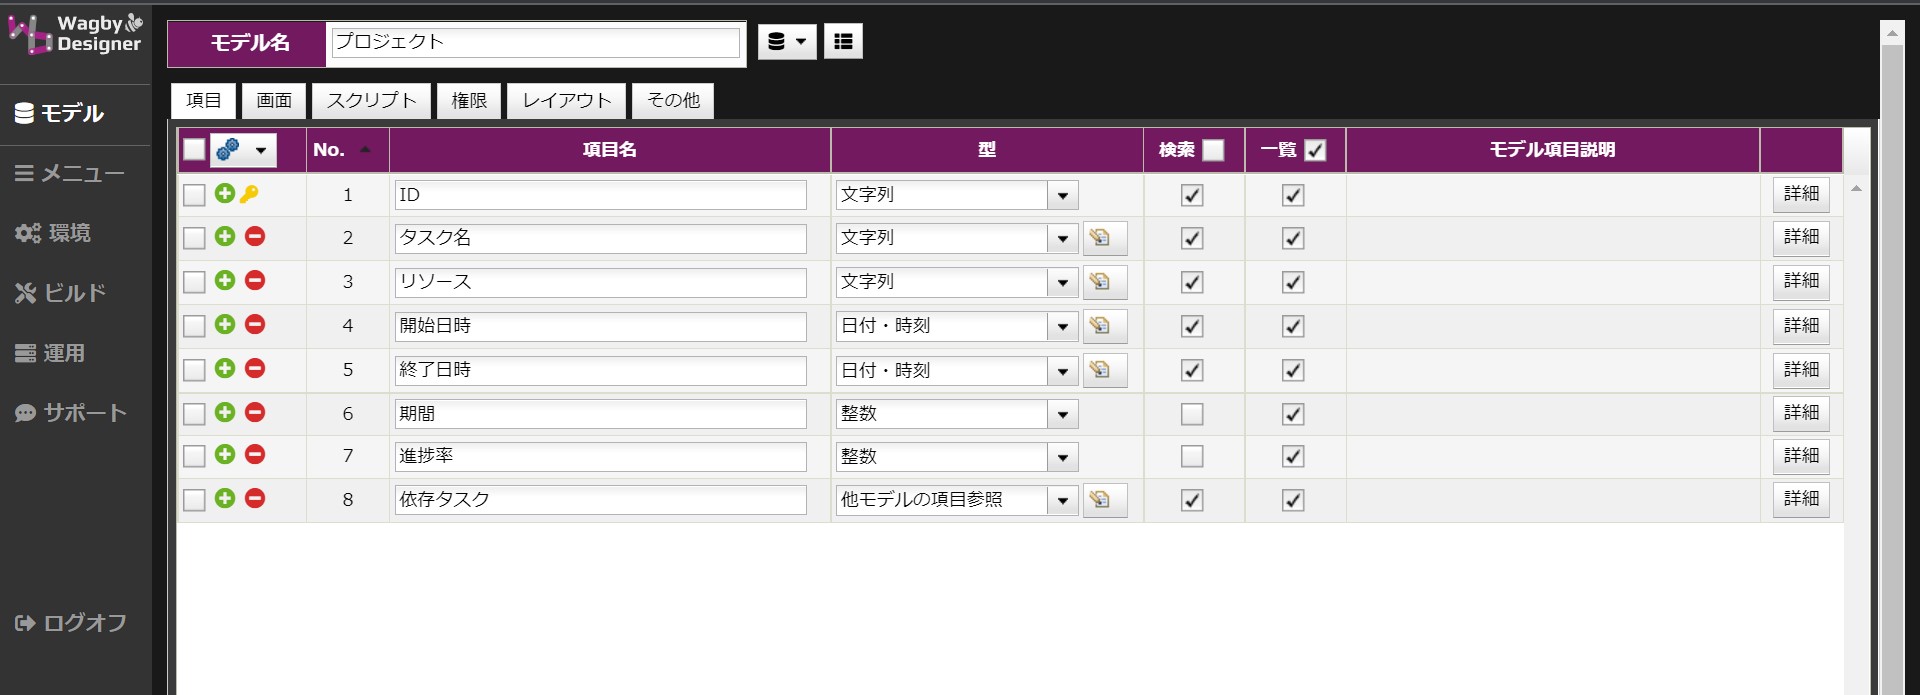Switch to the 権限 tab
This screenshot has width=1920, height=695.
469,100
